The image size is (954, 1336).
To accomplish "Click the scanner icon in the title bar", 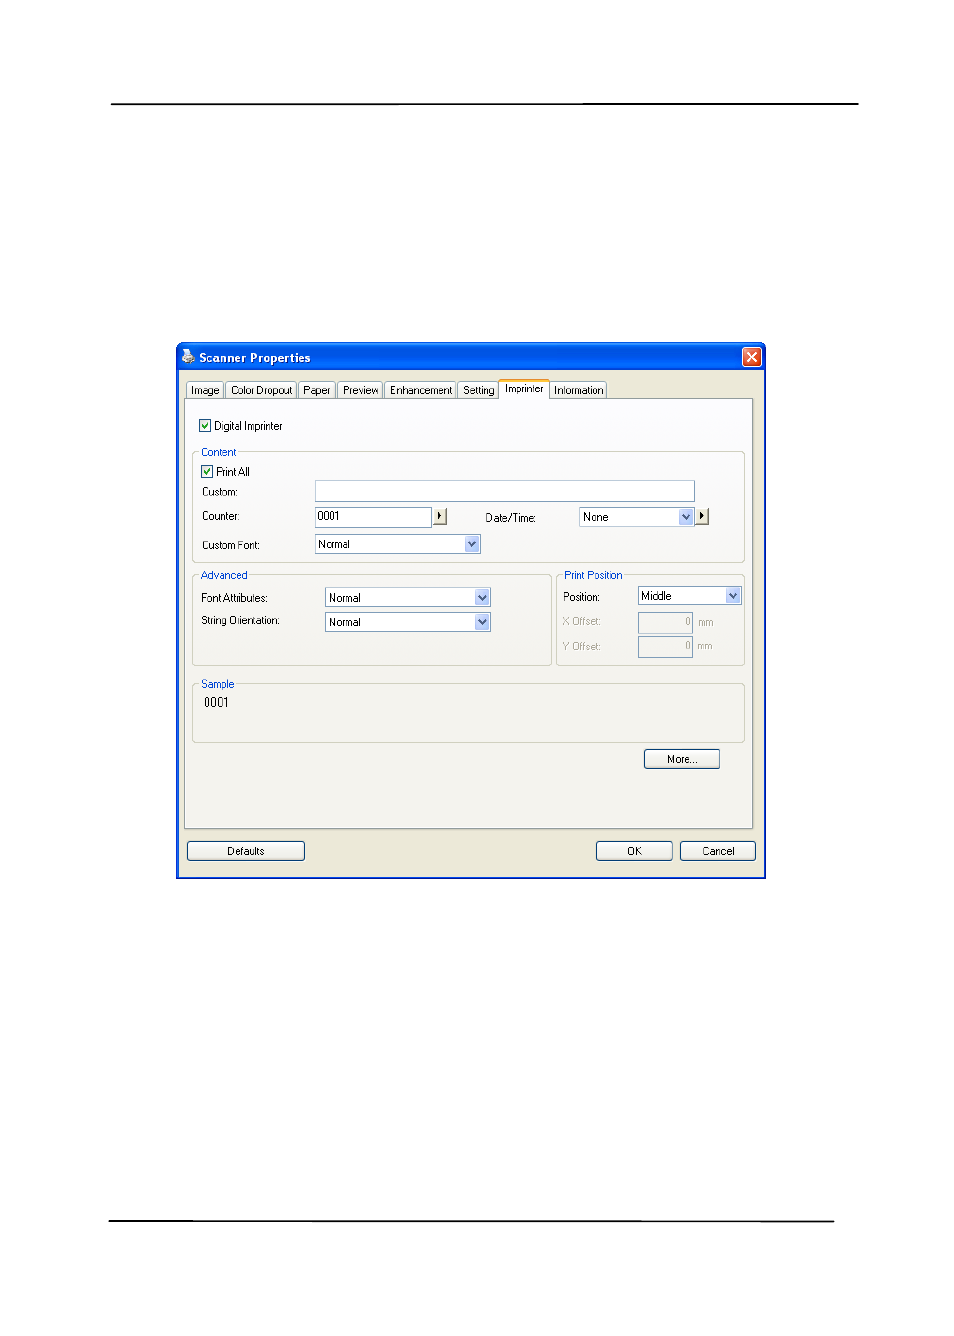I will pyautogui.click(x=188, y=357).
